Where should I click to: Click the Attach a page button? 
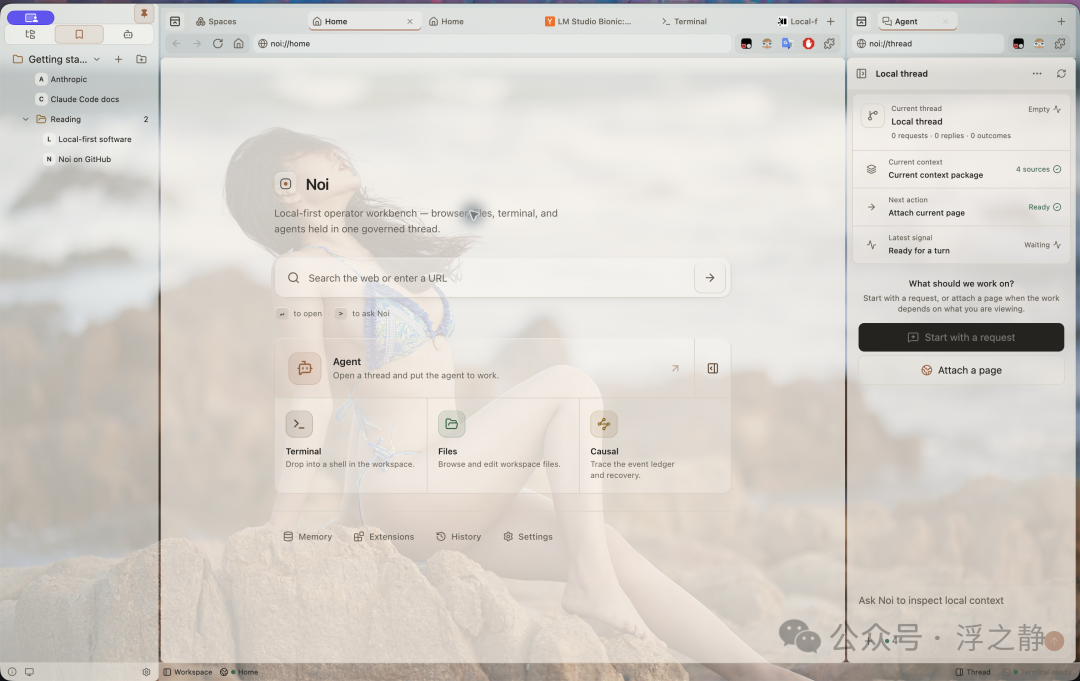pos(961,370)
